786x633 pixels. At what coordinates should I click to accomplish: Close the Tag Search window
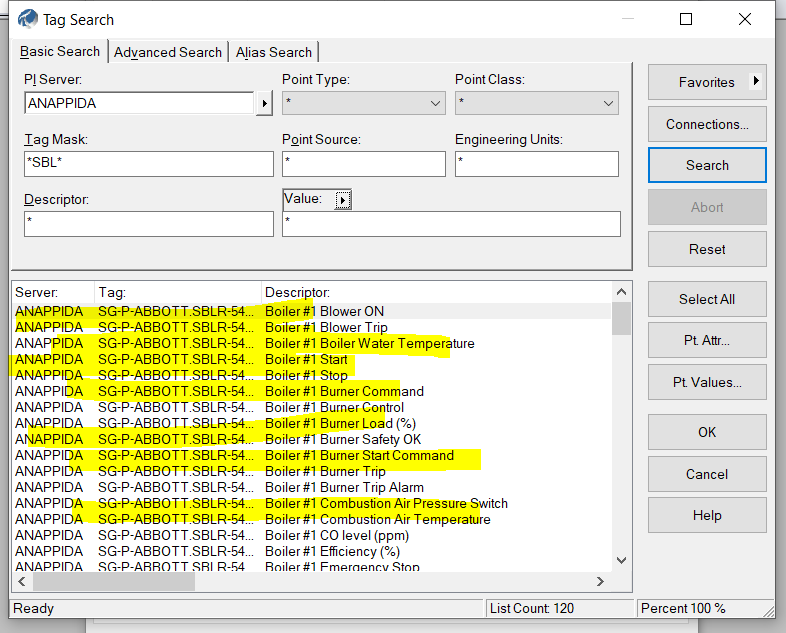point(745,19)
